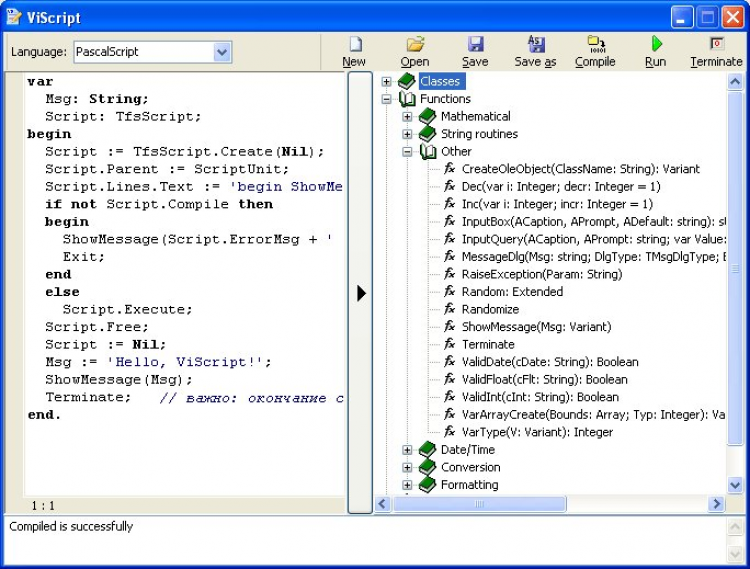750x569 pixels.
Task: Click the fx icon beside MessageDlg
Action: click(450, 256)
